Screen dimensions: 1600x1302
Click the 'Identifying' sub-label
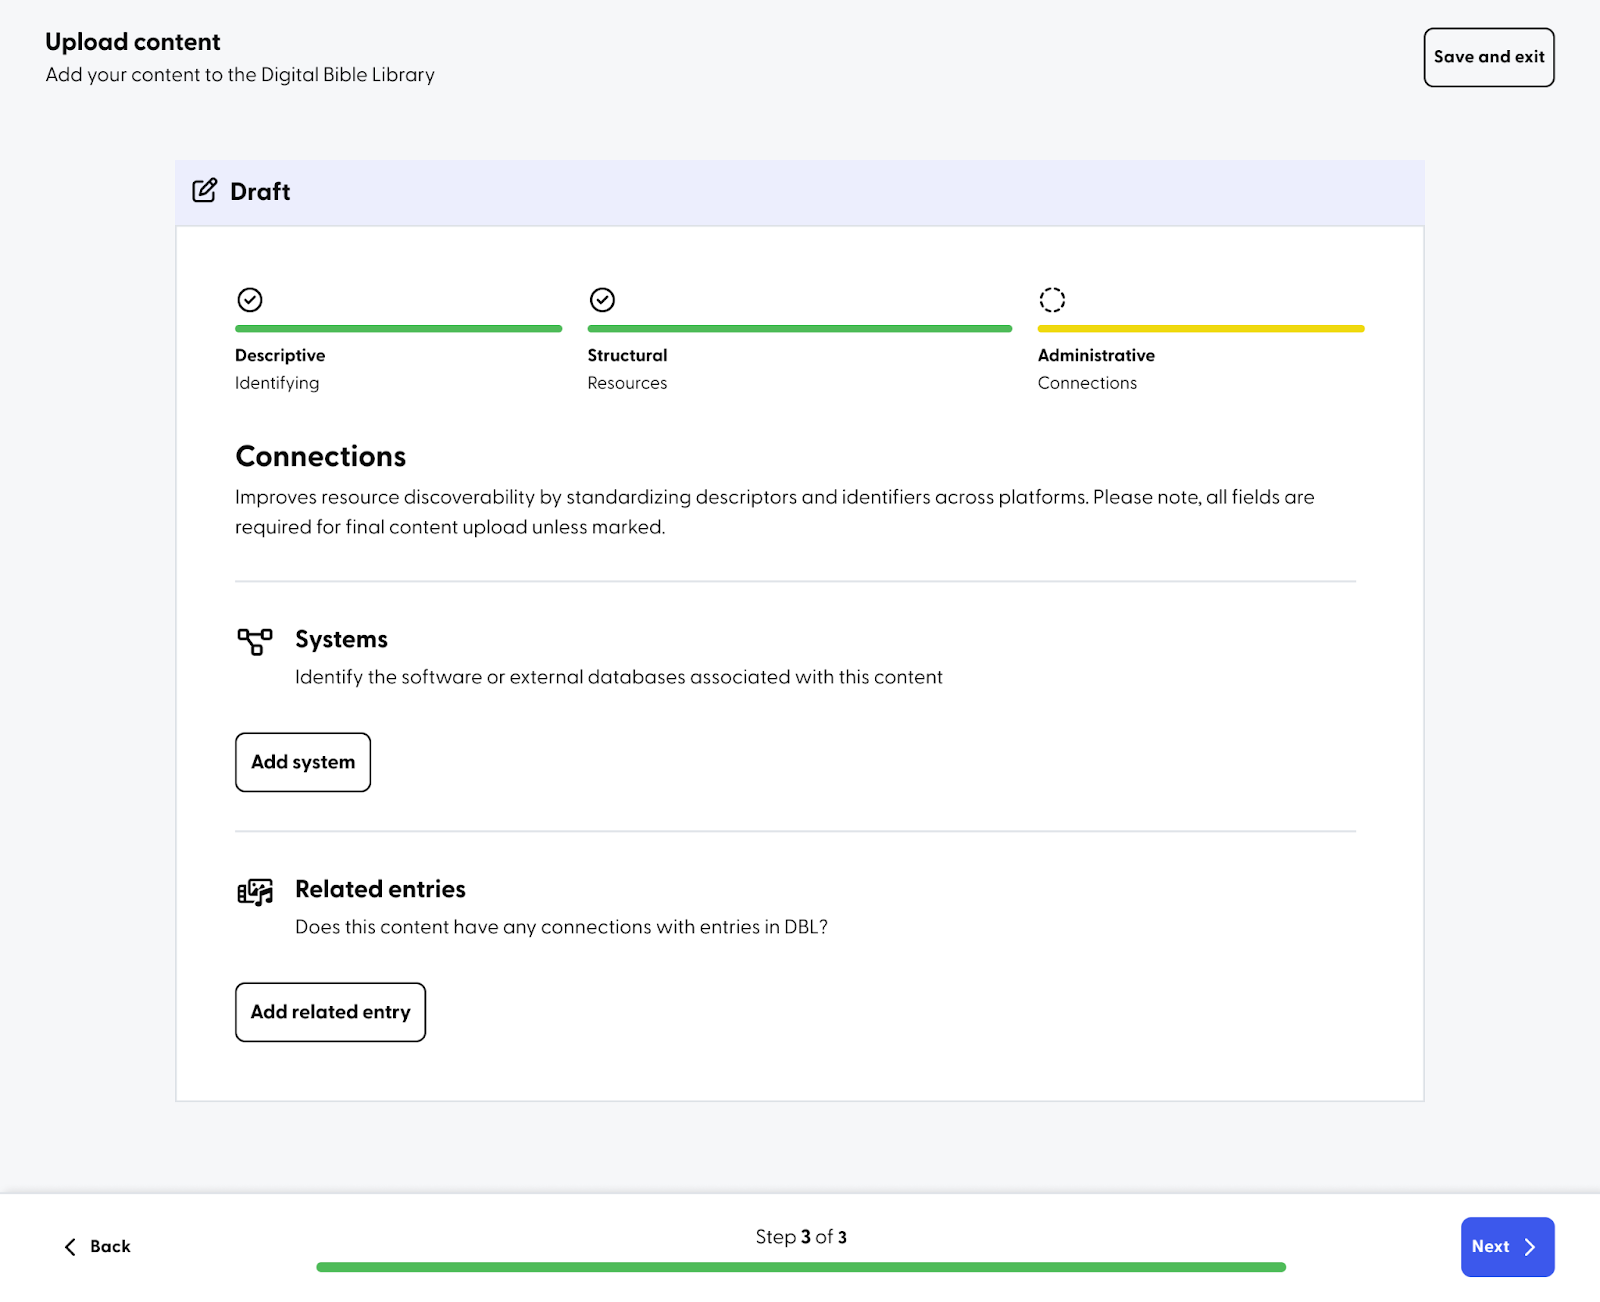click(277, 383)
